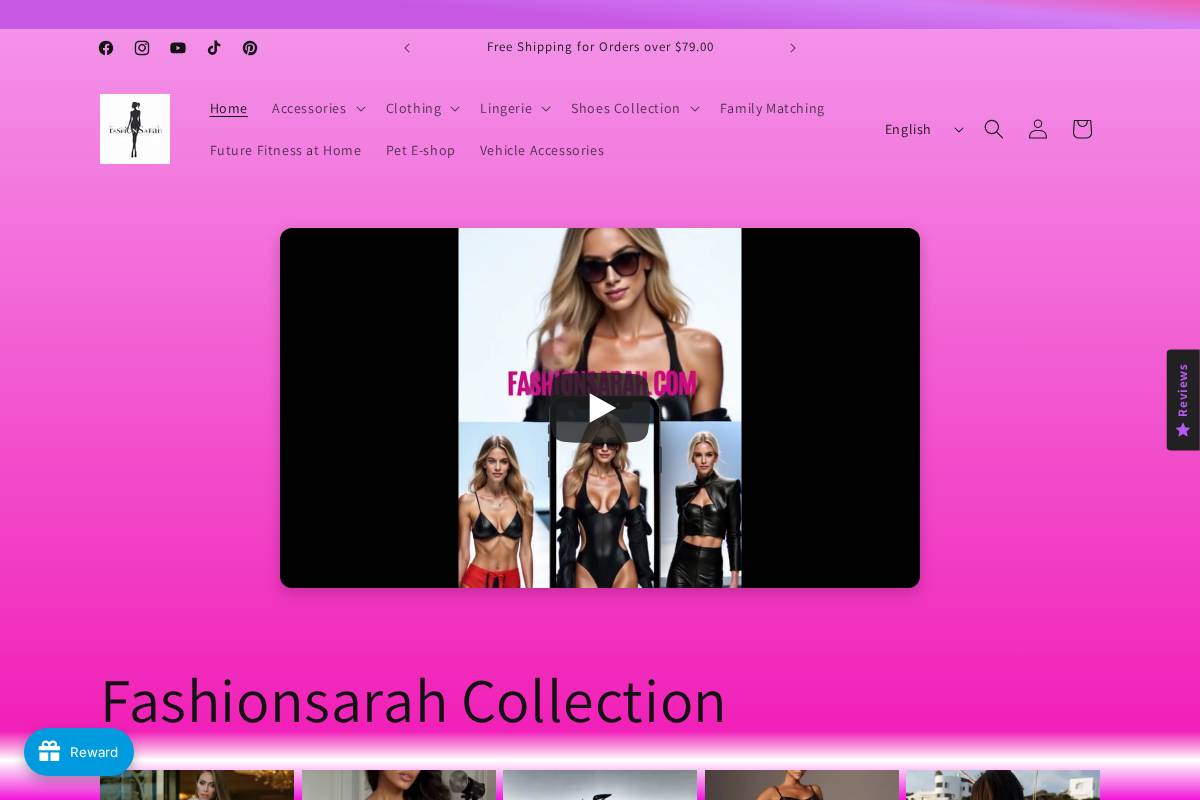Click the Free Shipping announcement text
Image resolution: width=1200 pixels, height=800 pixels.
coord(600,47)
